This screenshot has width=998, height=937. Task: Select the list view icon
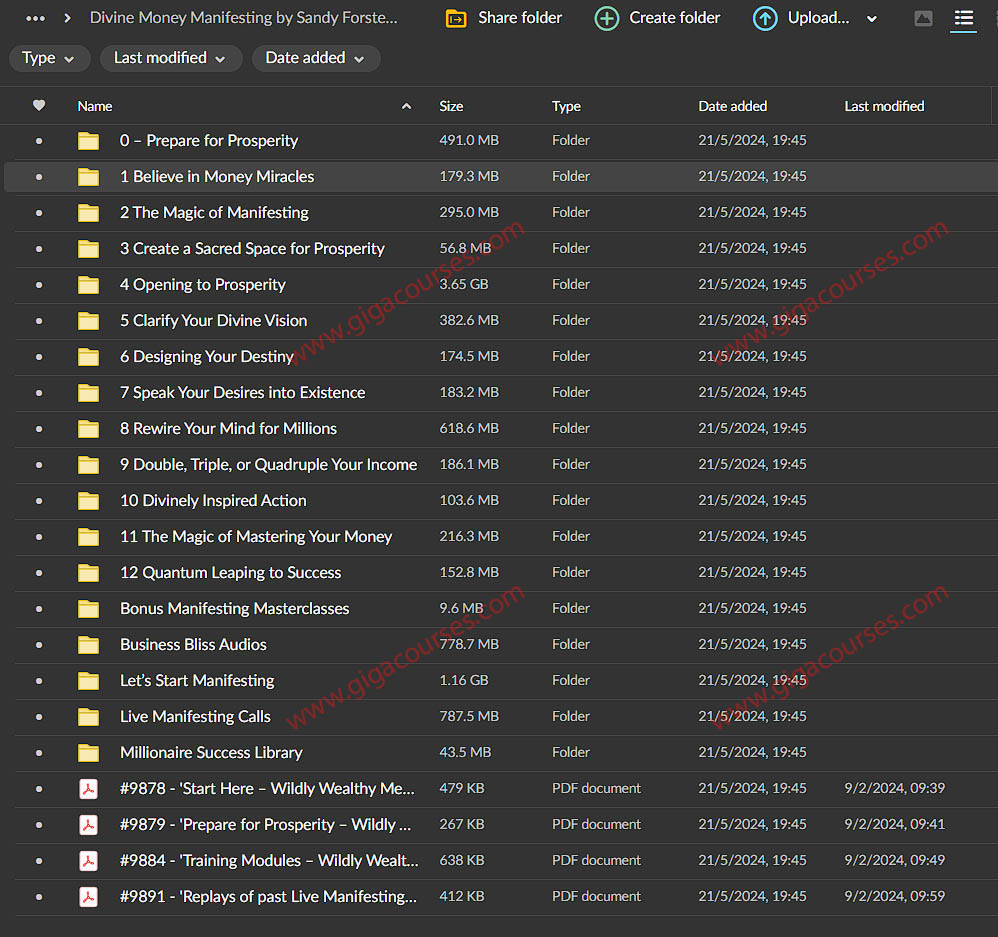963,18
